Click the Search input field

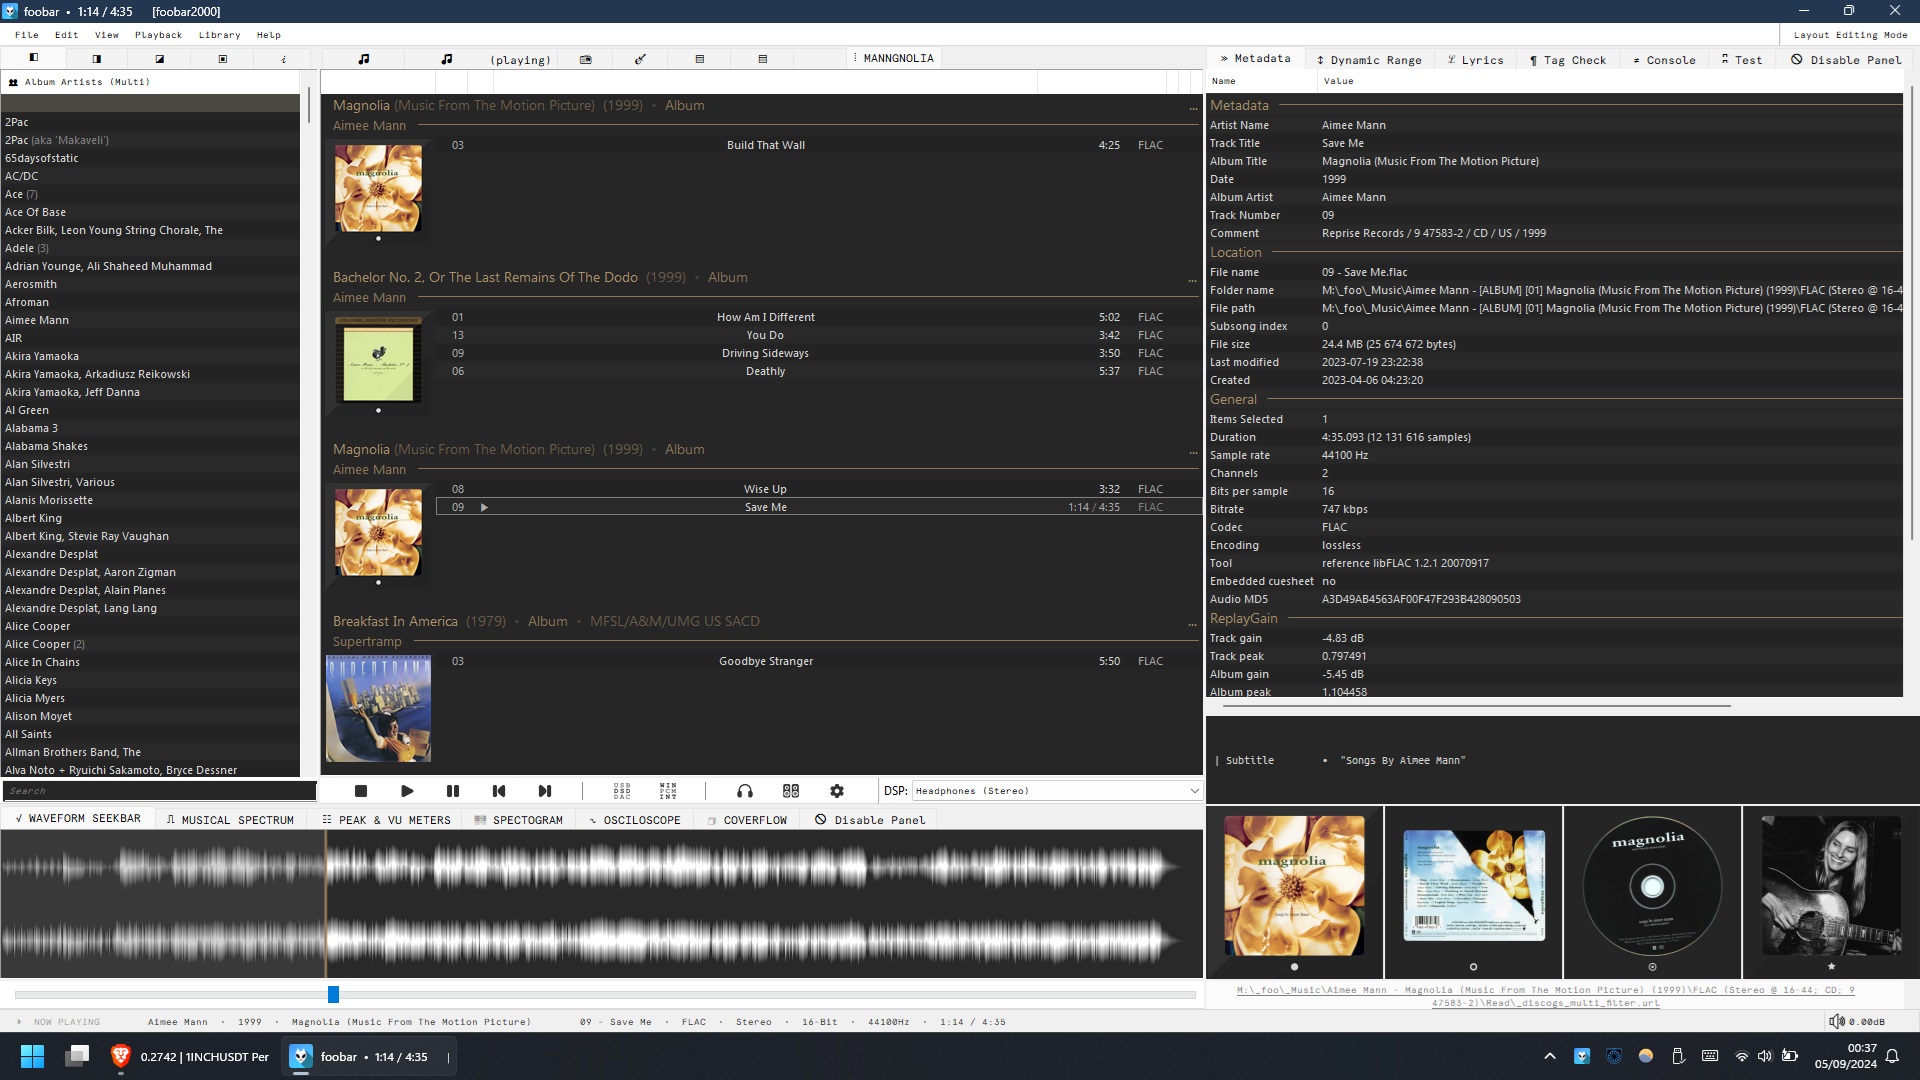click(x=160, y=791)
